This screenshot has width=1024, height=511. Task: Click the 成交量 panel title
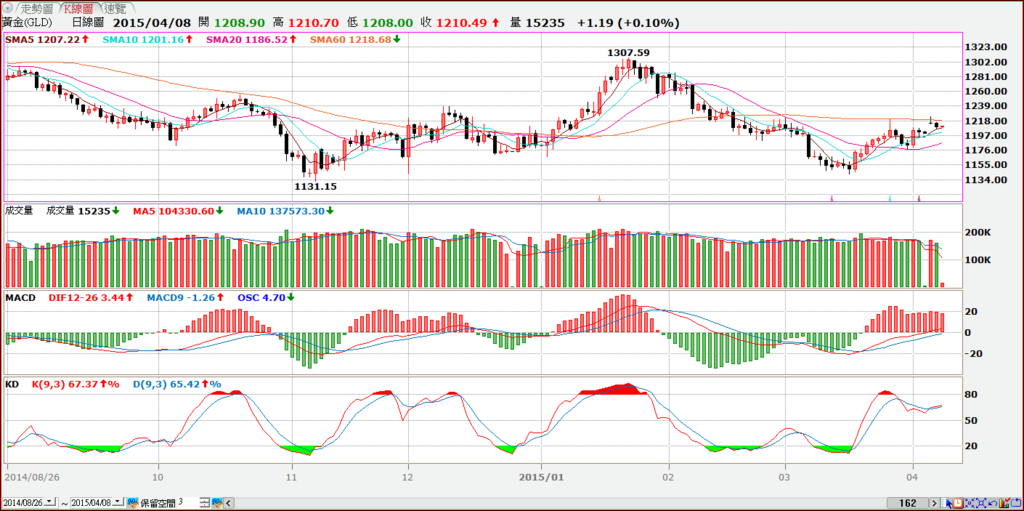point(19,211)
